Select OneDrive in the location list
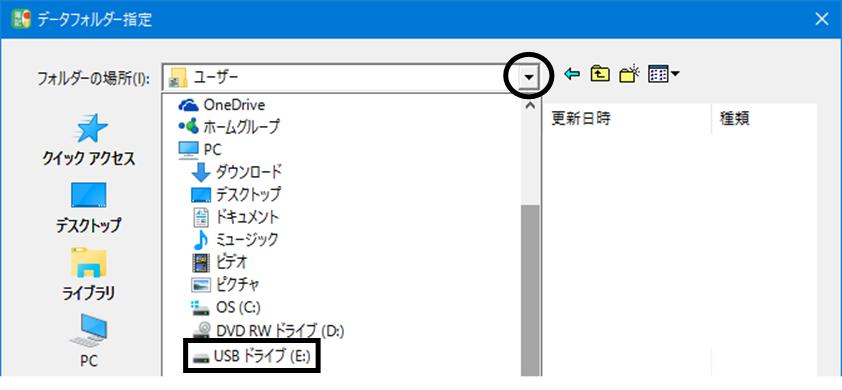Screen dimensions: 842x390 pyautogui.click(x=222, y=105)
